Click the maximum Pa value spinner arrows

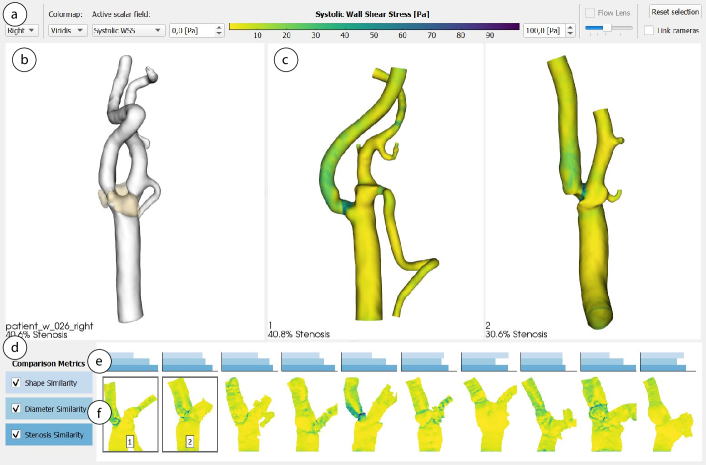(x=570, y=31)
